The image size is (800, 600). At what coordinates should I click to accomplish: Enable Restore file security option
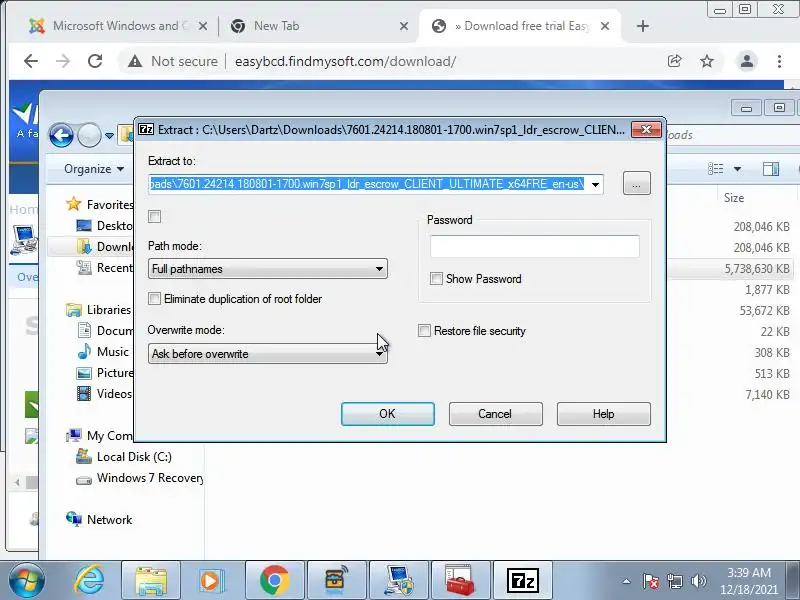[424, 331]
